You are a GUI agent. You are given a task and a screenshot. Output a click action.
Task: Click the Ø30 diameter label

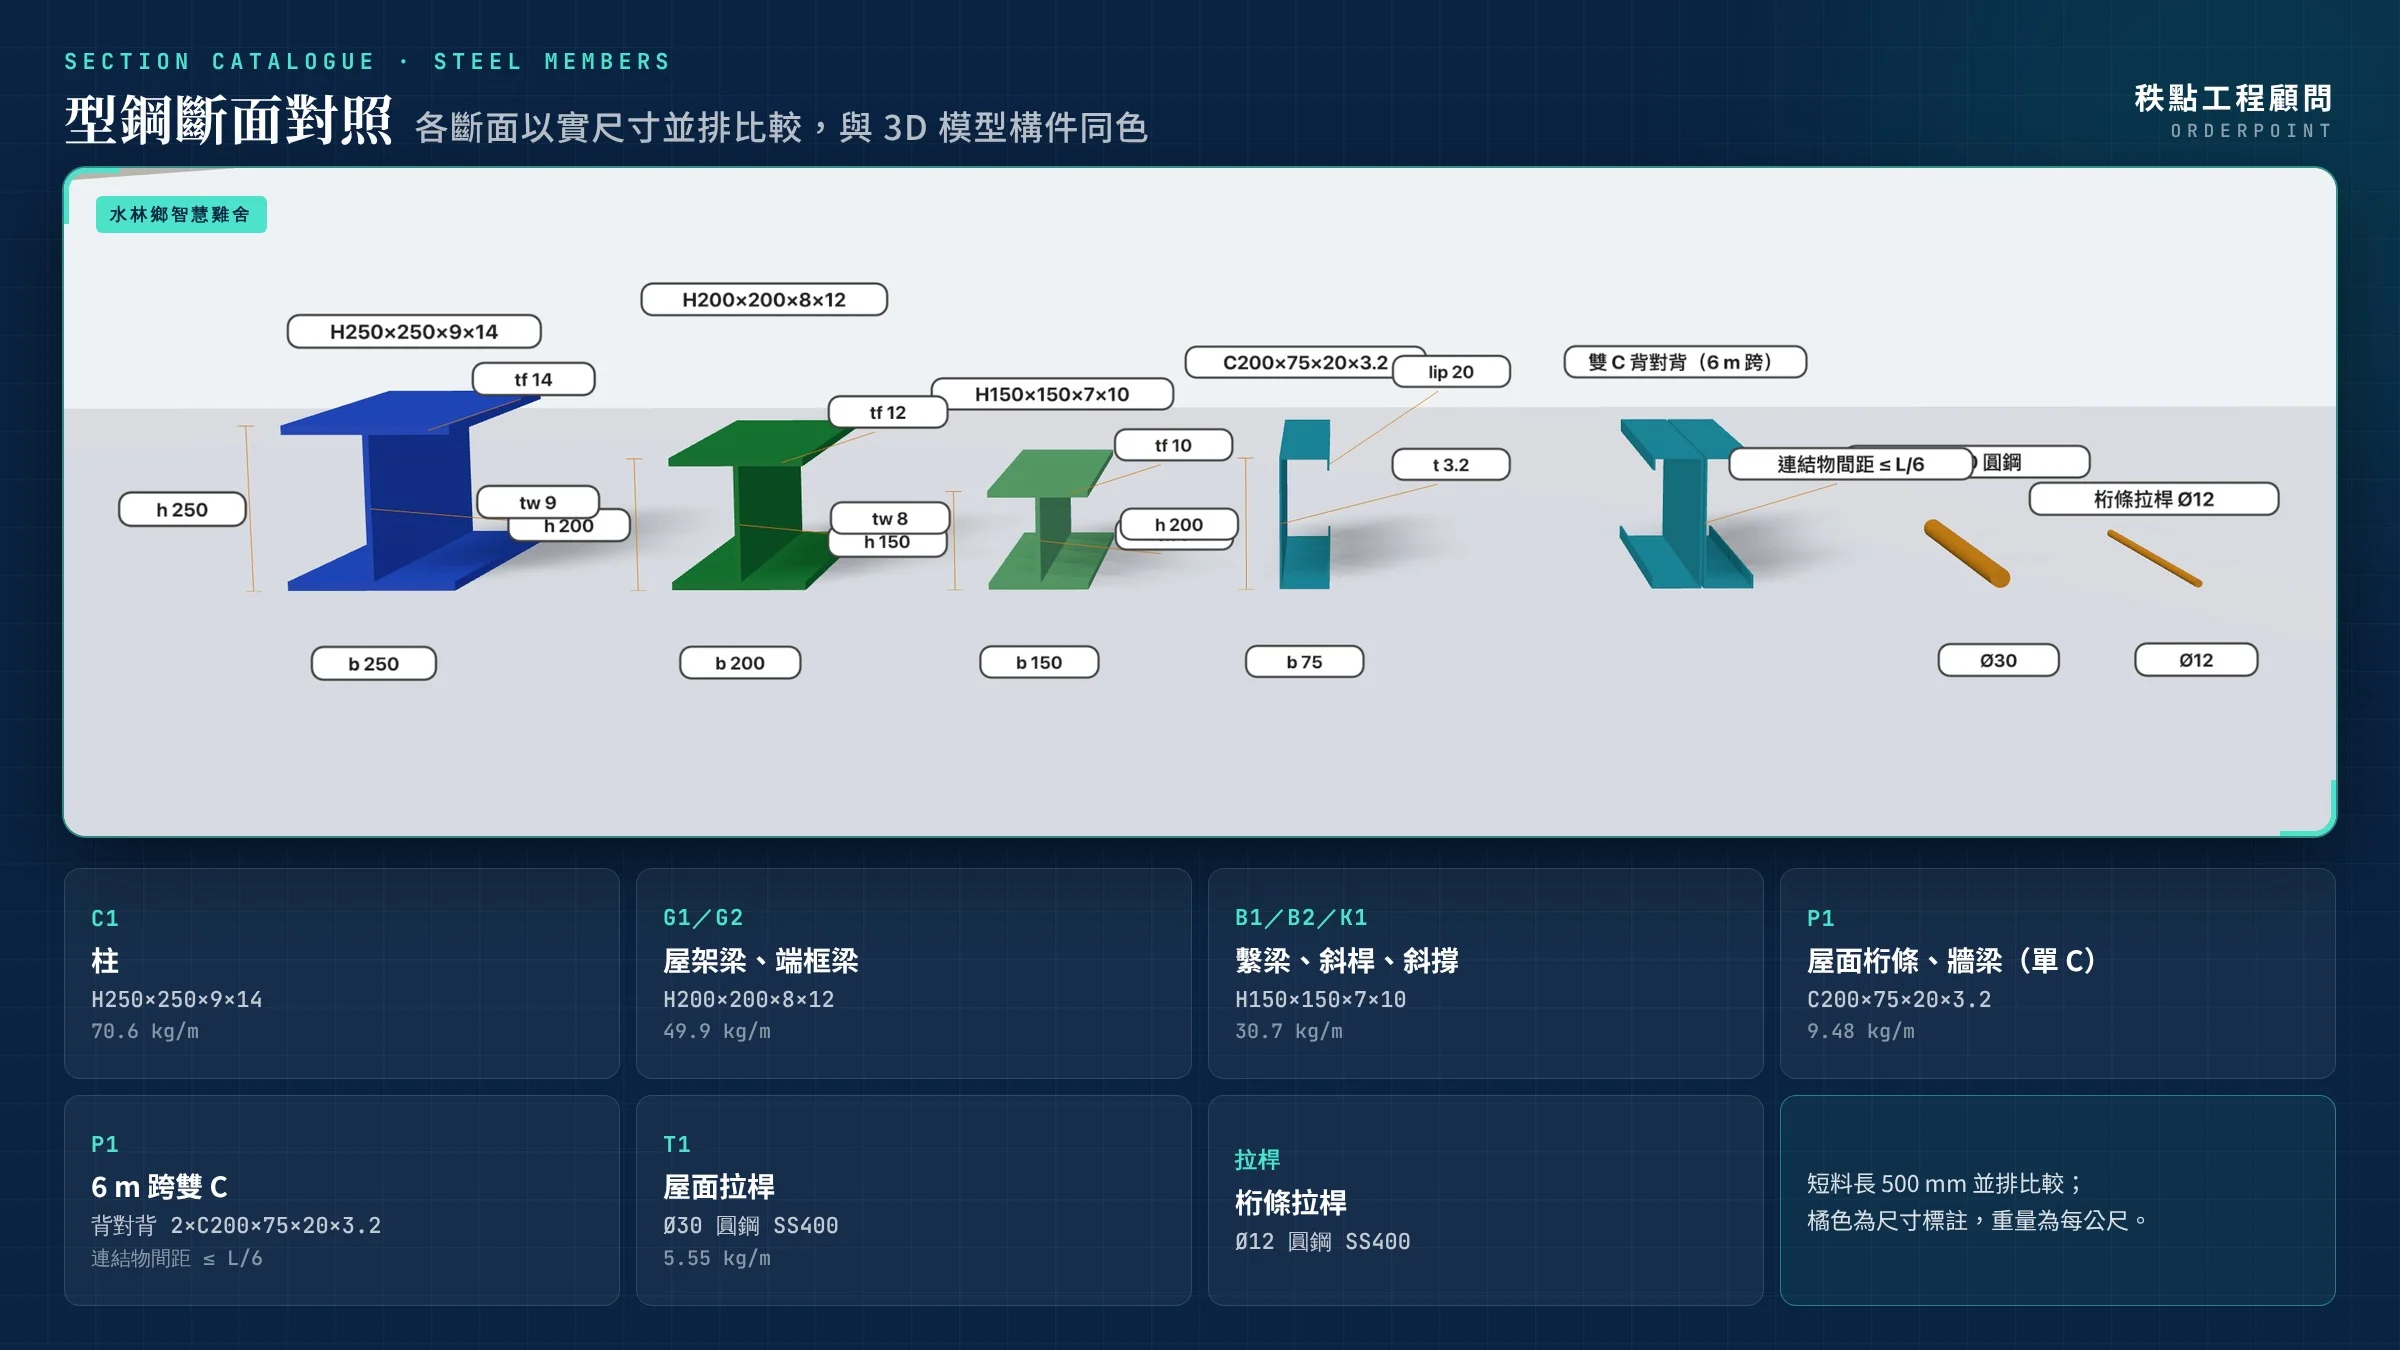click(1998, 660)
